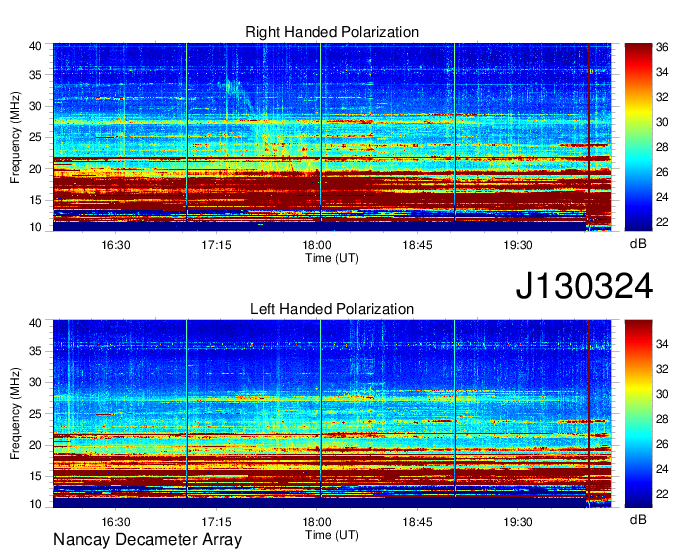680x552 pixels.
Task: Click the Left Handed plot color bar
Action: pos(638,414)
